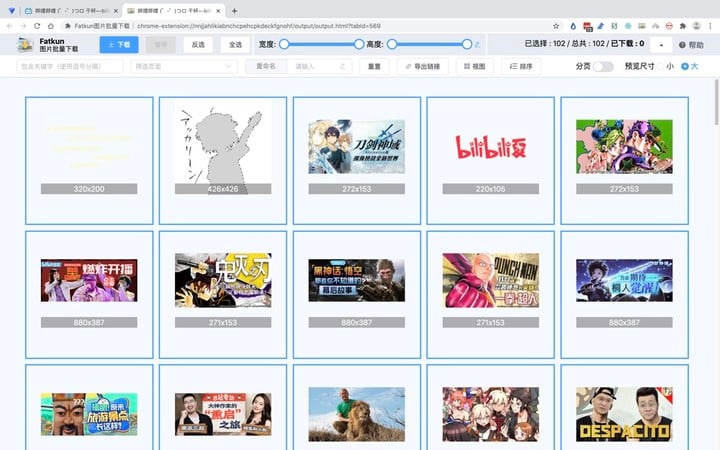
Task: Toggle the 分页 pagination switch
Action: (602, 67)
